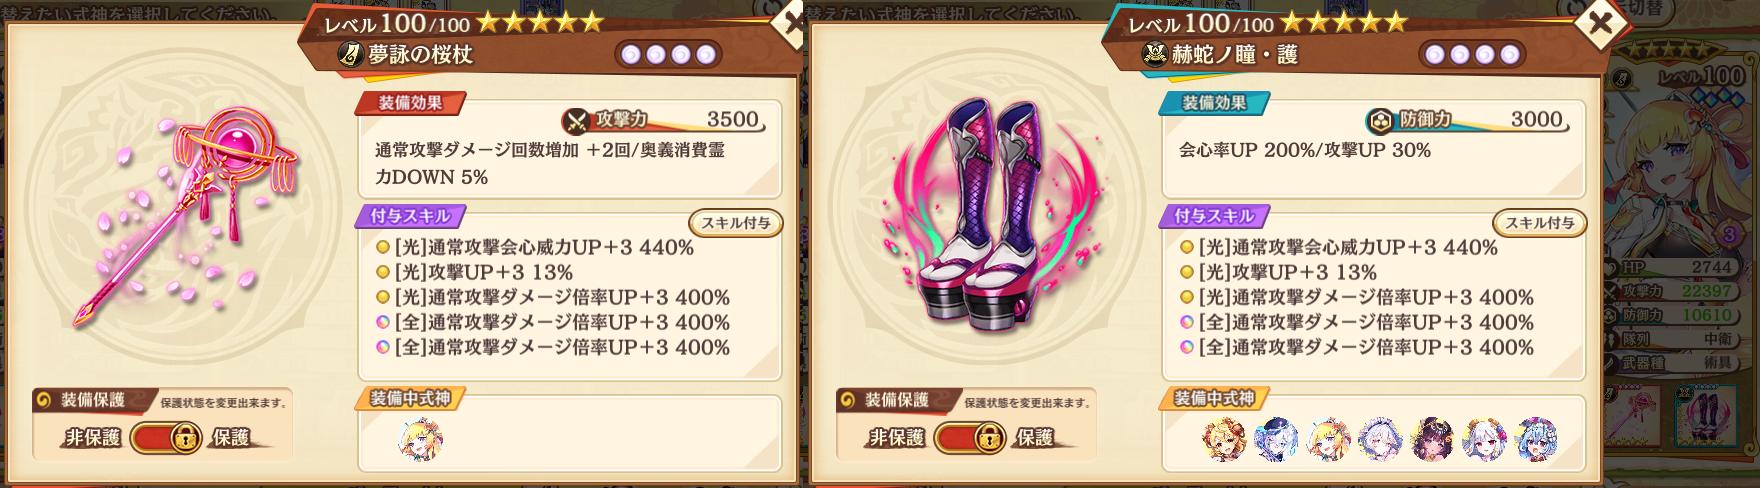
Task: Click スキル付与 button for 赫蛇ノ瞳・護
Action: [x=1539, y=223]
